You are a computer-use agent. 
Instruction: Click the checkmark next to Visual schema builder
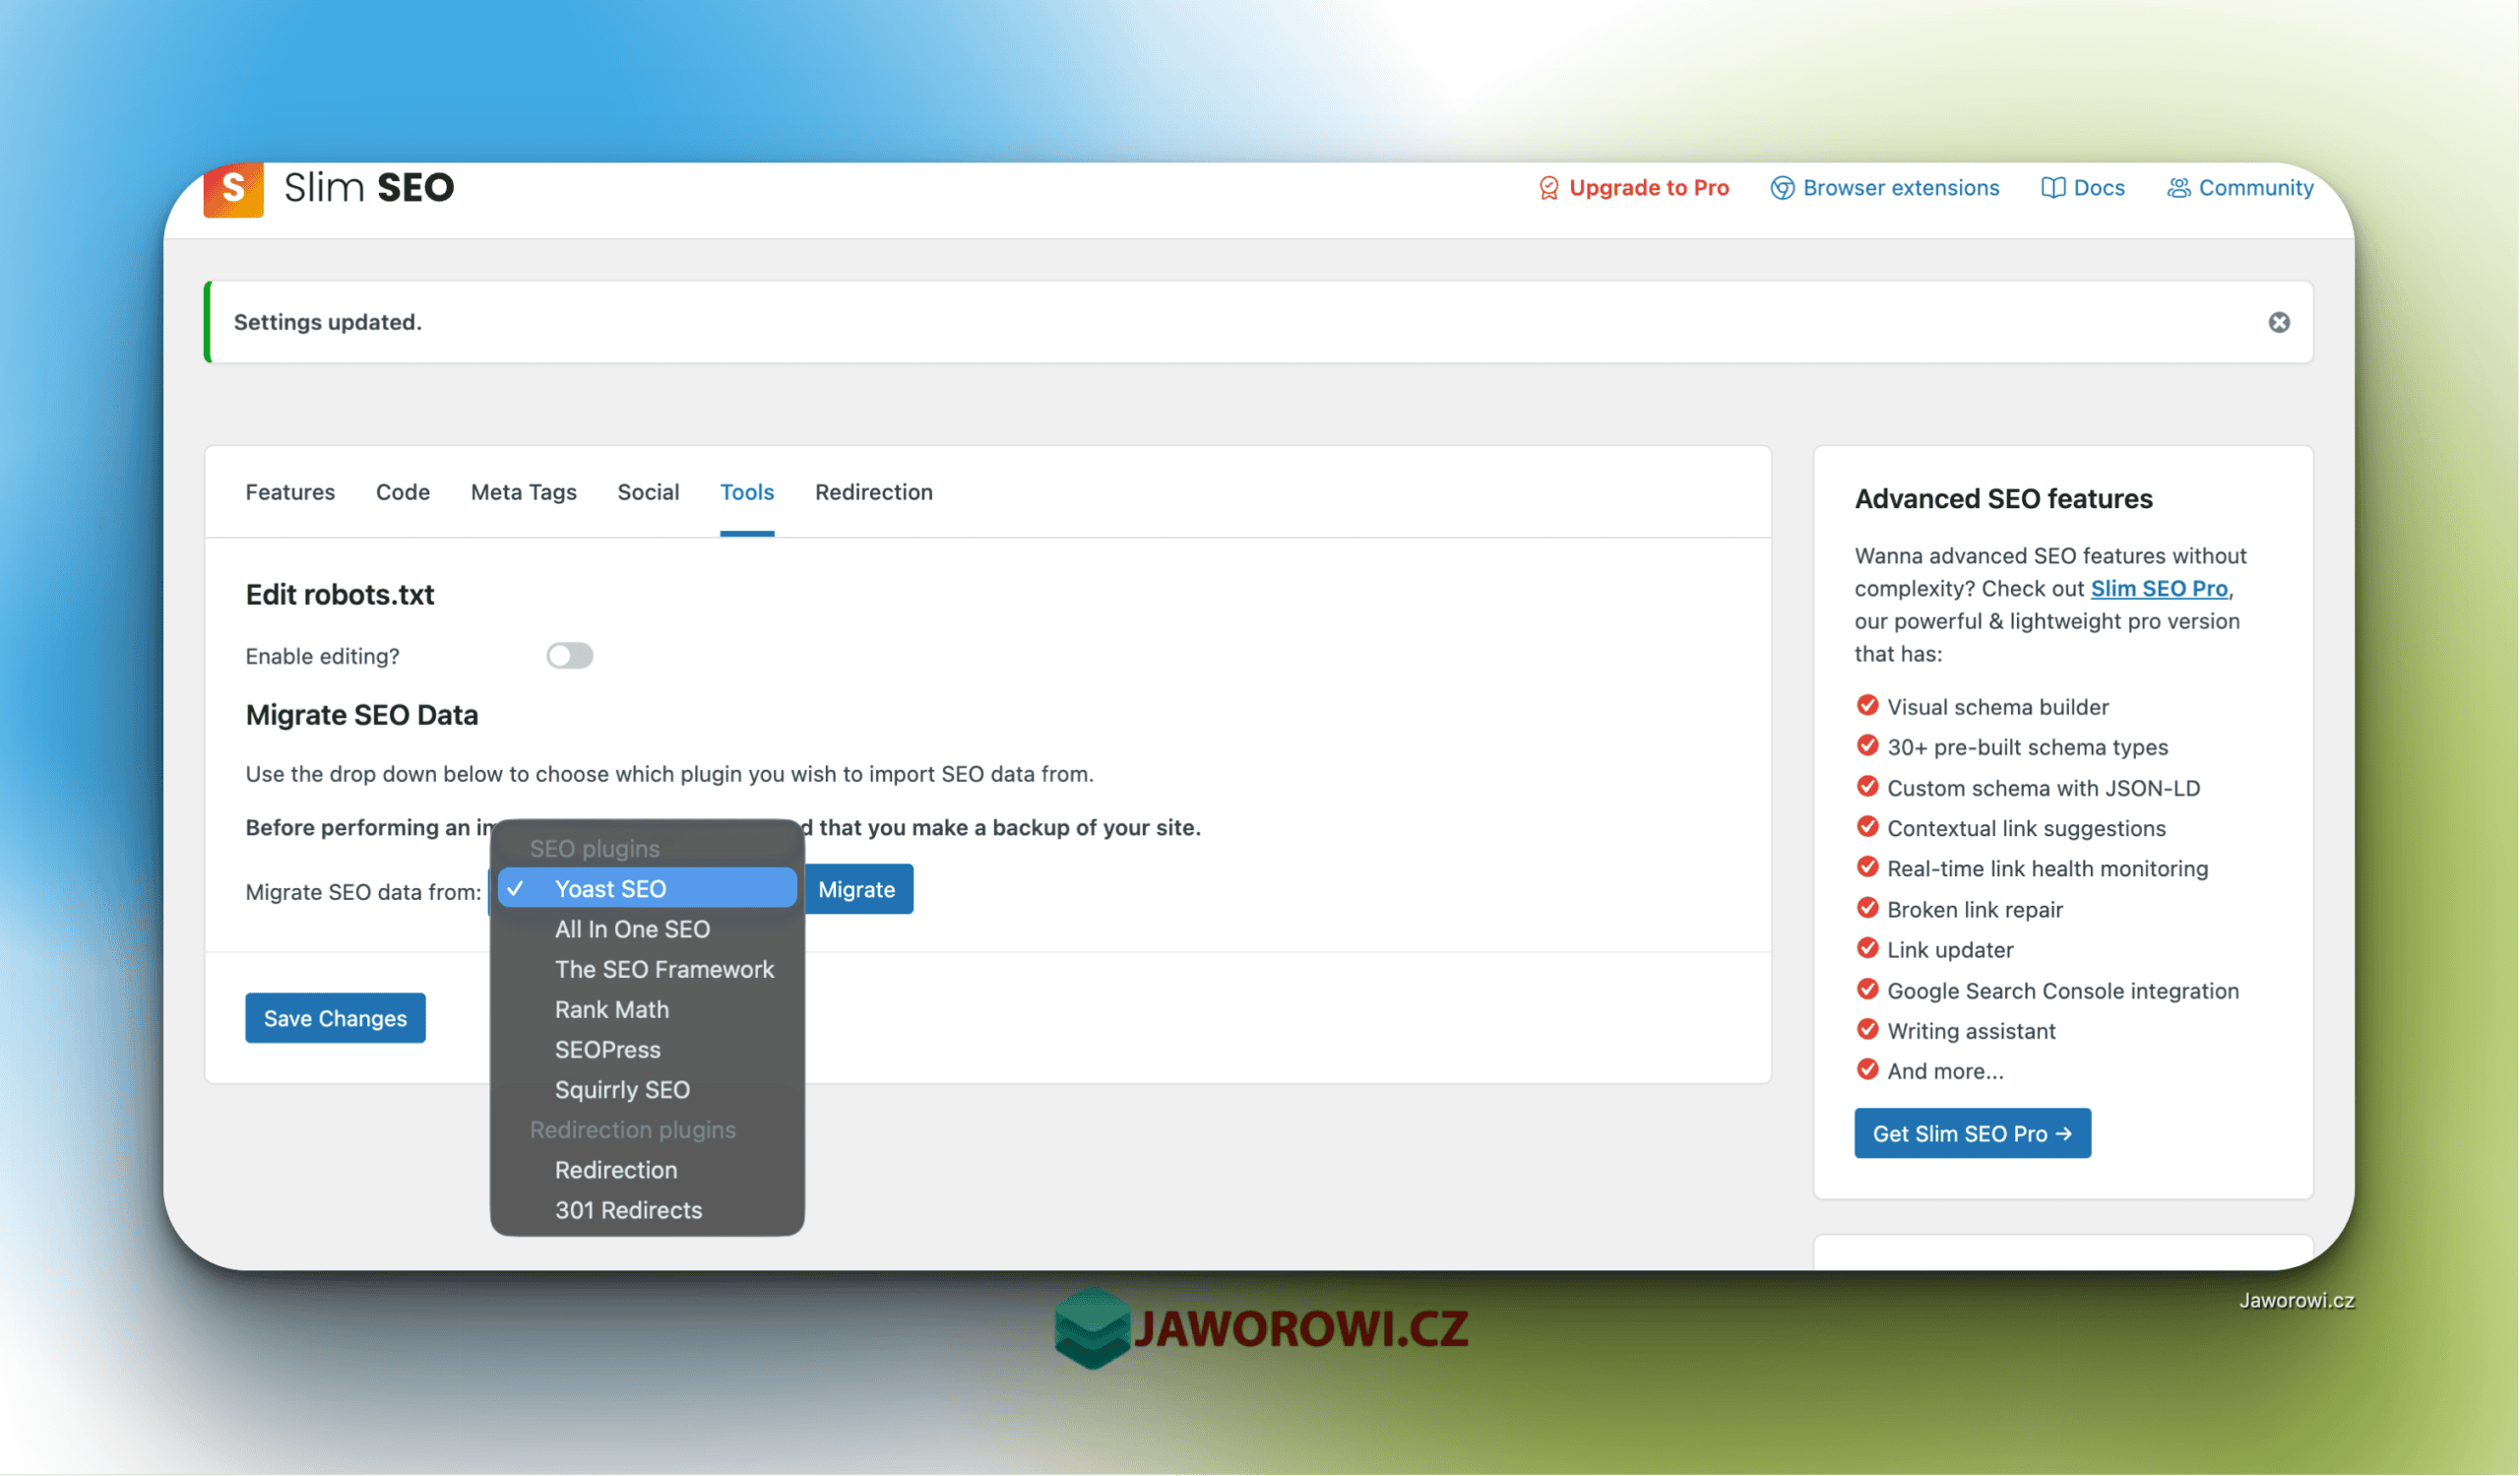coord(1868,706)
